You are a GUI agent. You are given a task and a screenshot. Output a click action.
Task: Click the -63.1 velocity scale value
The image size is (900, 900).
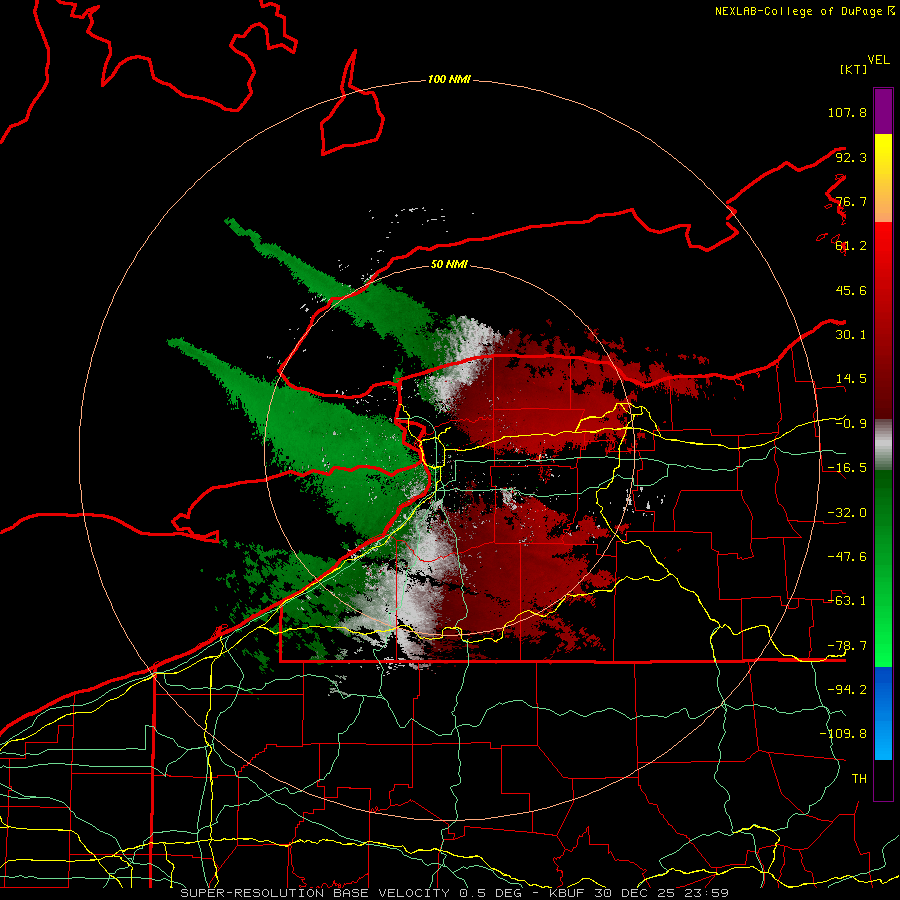click(x=847, y=601)
